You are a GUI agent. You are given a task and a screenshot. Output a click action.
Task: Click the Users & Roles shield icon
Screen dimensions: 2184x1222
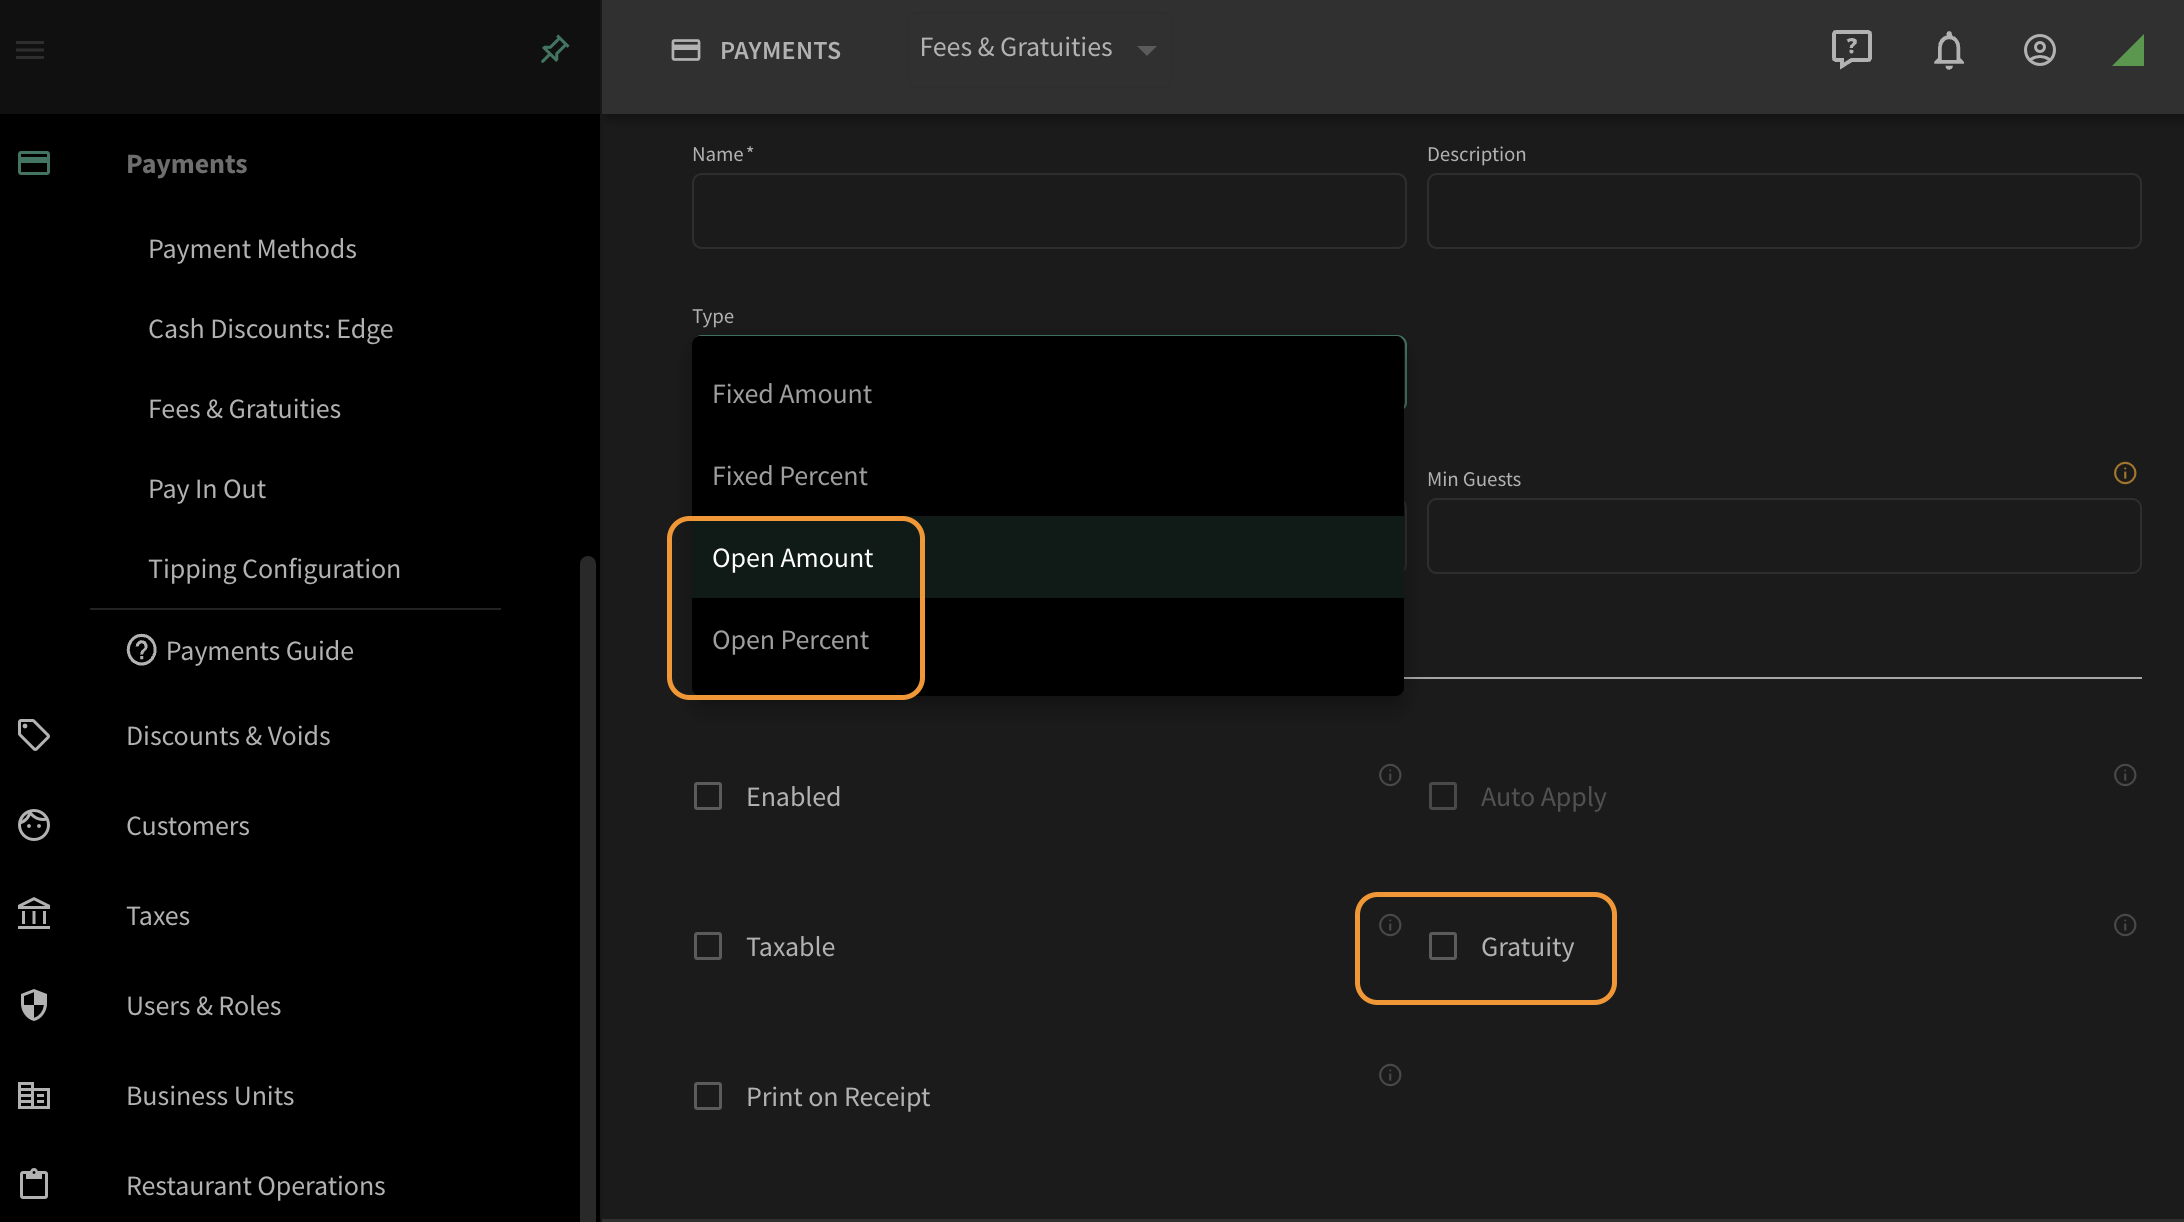34,1005
